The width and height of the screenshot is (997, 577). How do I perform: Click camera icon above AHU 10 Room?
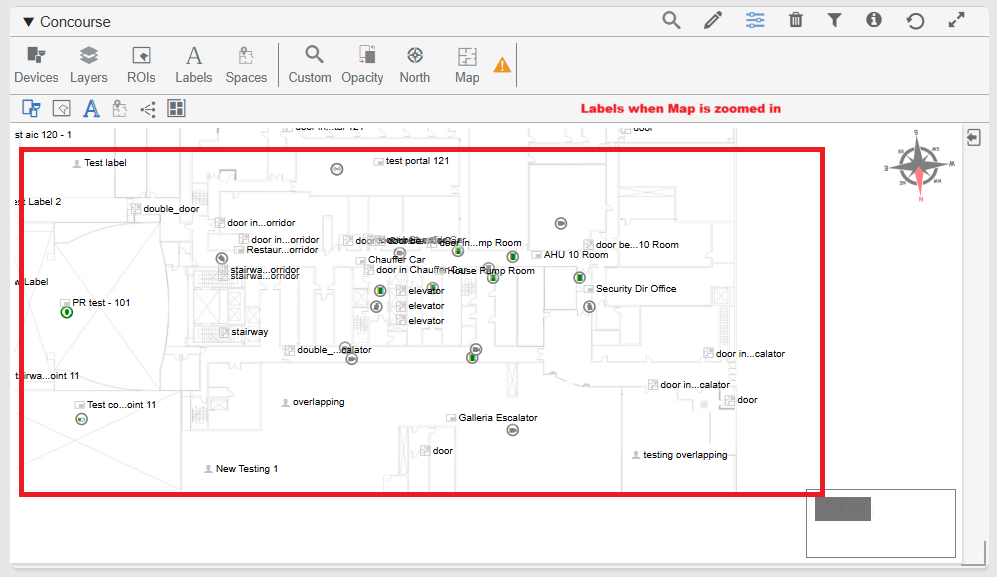pos(561,223)
